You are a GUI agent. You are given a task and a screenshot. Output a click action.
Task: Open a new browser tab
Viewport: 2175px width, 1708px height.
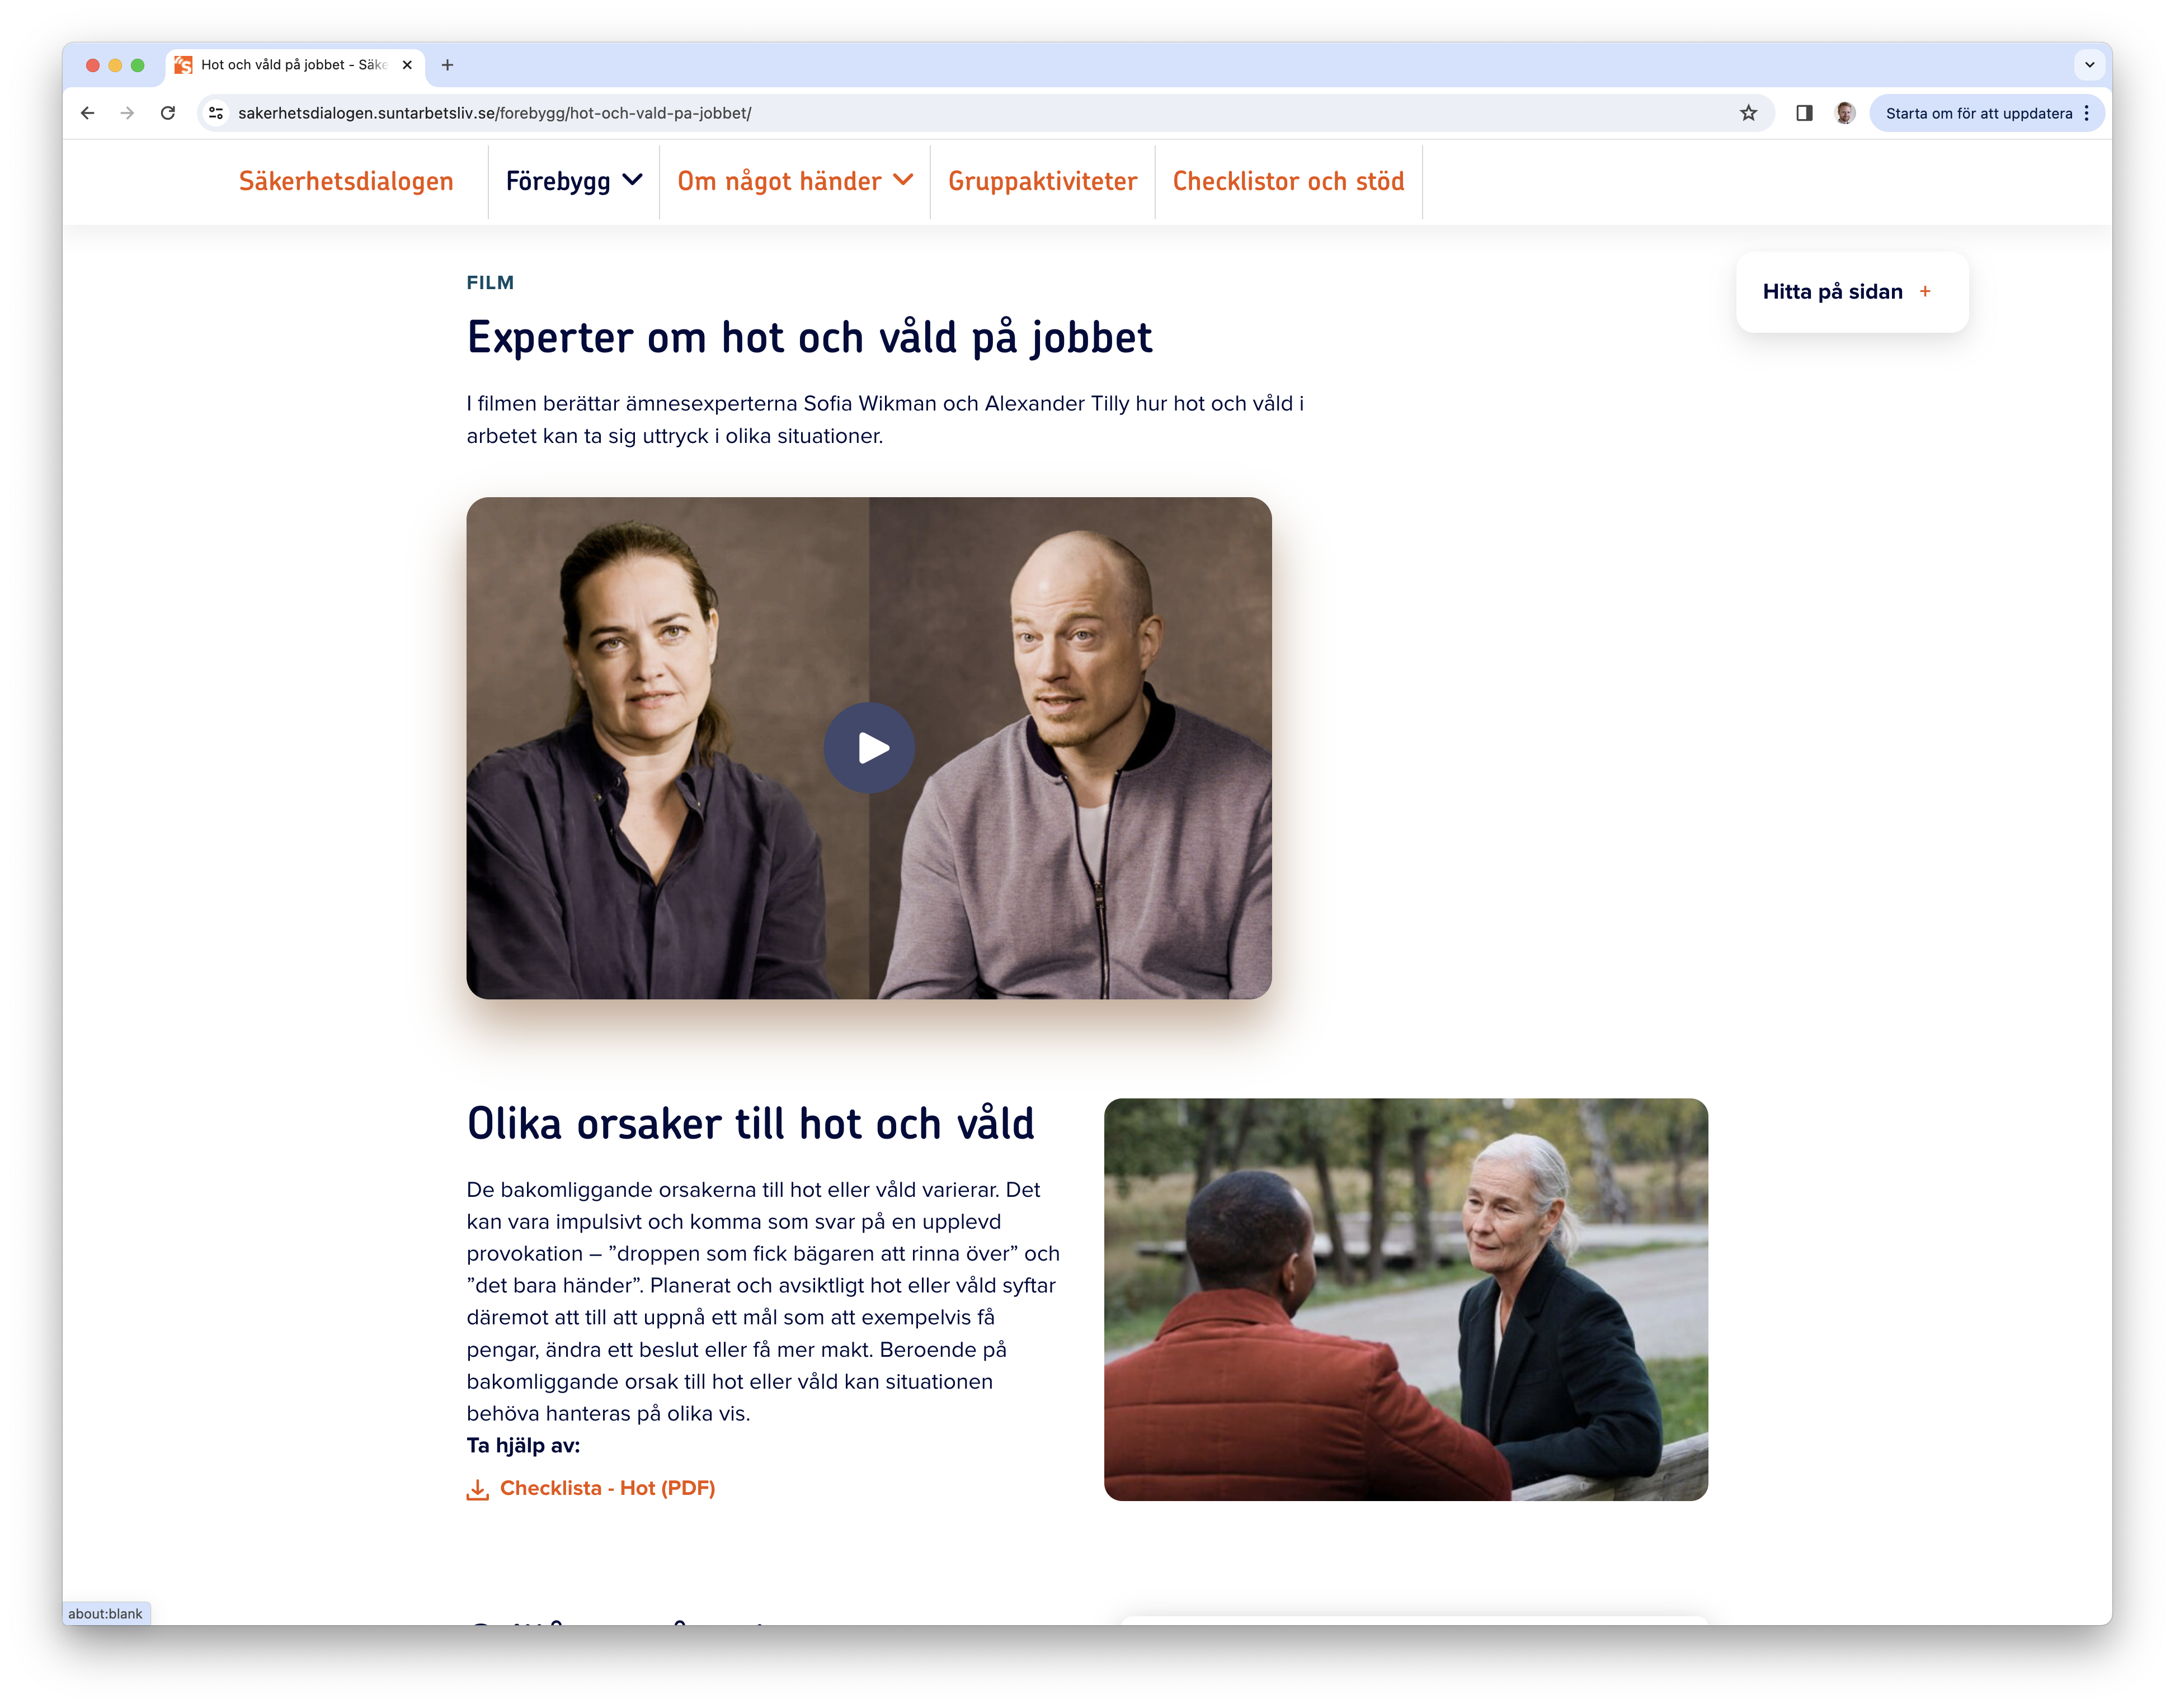447,65
